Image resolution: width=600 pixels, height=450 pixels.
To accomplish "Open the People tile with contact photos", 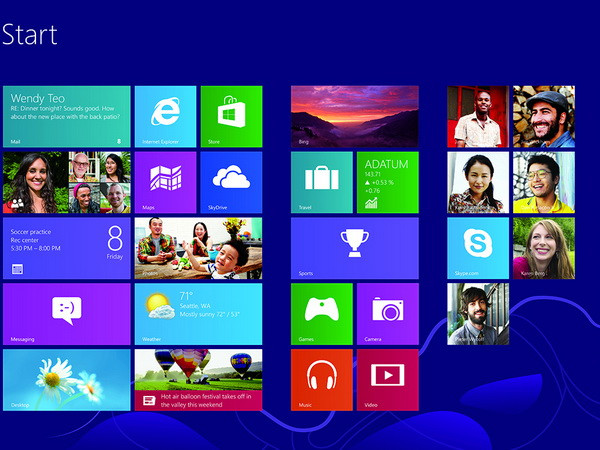I will pos(67,183).
